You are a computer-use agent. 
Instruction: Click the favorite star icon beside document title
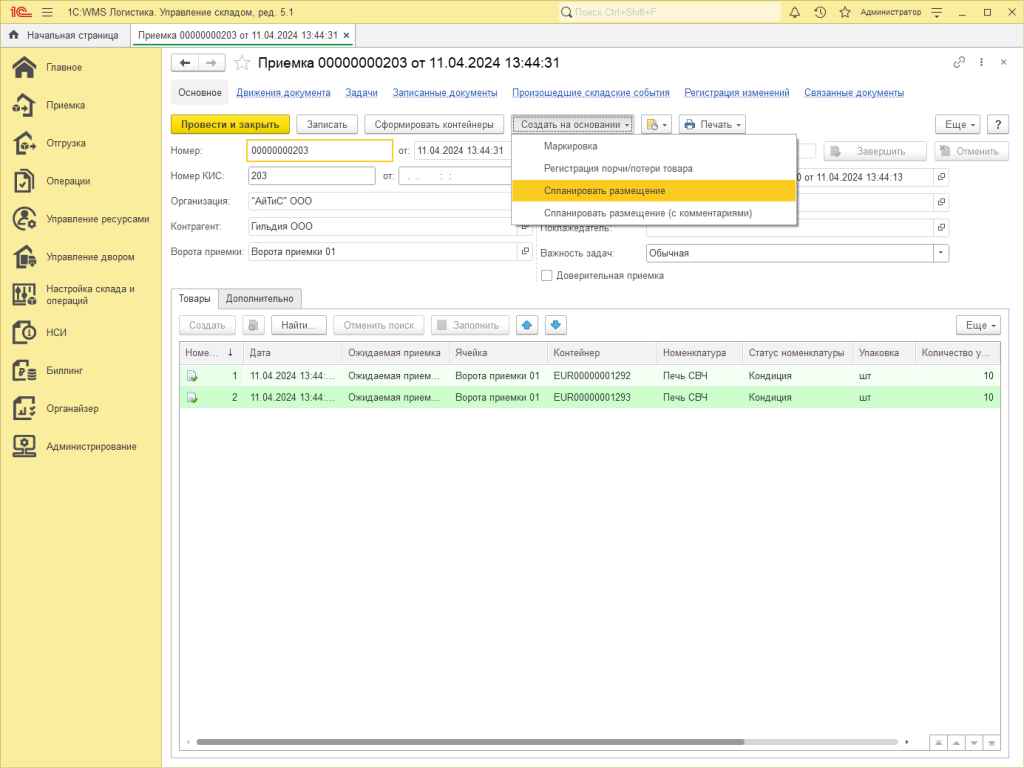241,62
